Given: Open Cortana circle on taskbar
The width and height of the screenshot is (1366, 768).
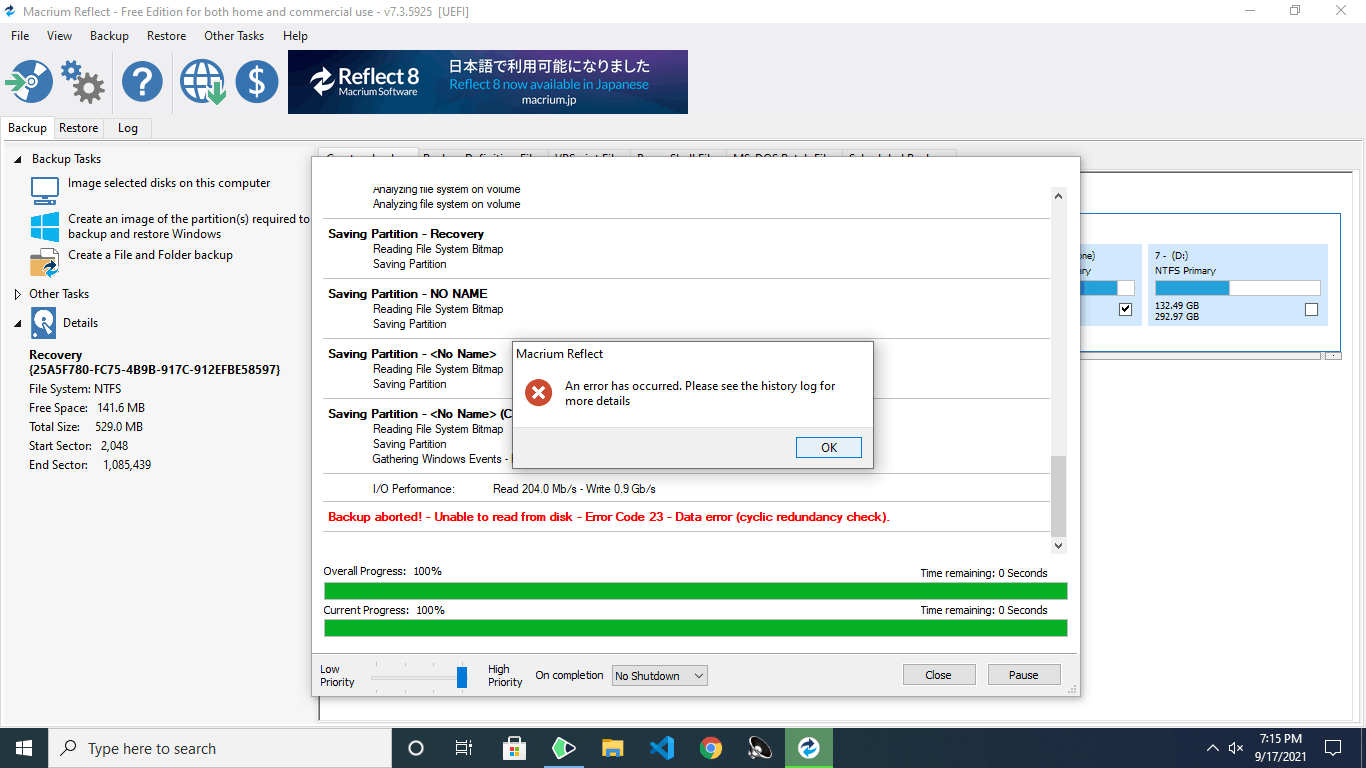Looking at the screenshot, I should coord(416,748).
